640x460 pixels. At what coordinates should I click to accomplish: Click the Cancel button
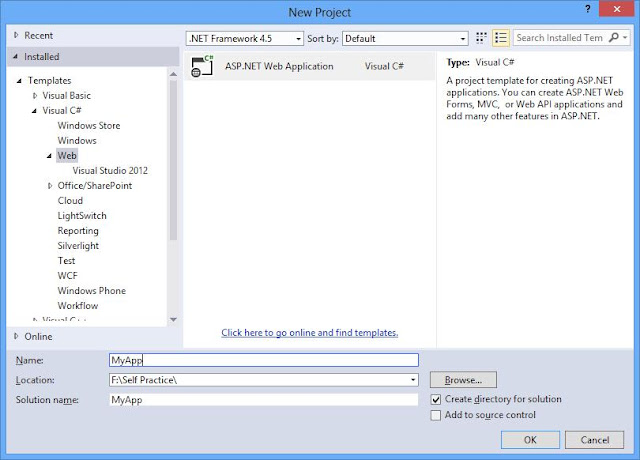point(595,440)
